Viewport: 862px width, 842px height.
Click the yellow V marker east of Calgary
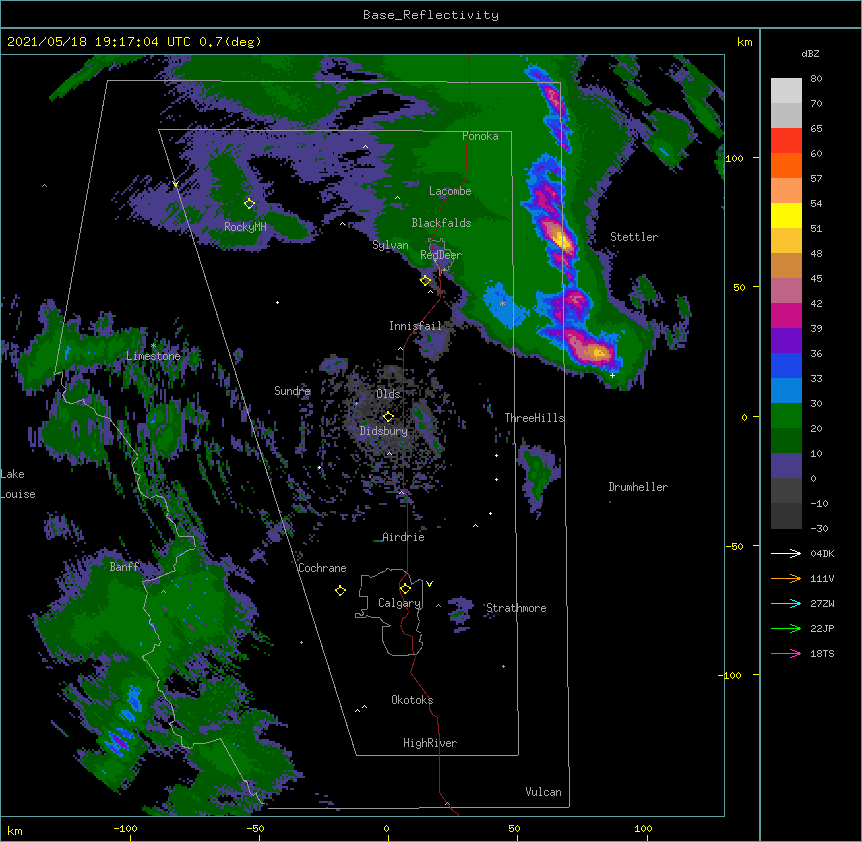click(x=429, y=584)
